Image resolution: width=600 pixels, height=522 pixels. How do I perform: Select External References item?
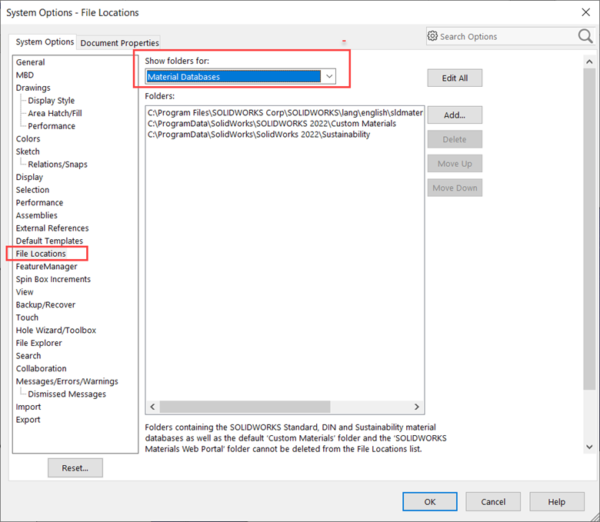52,228
